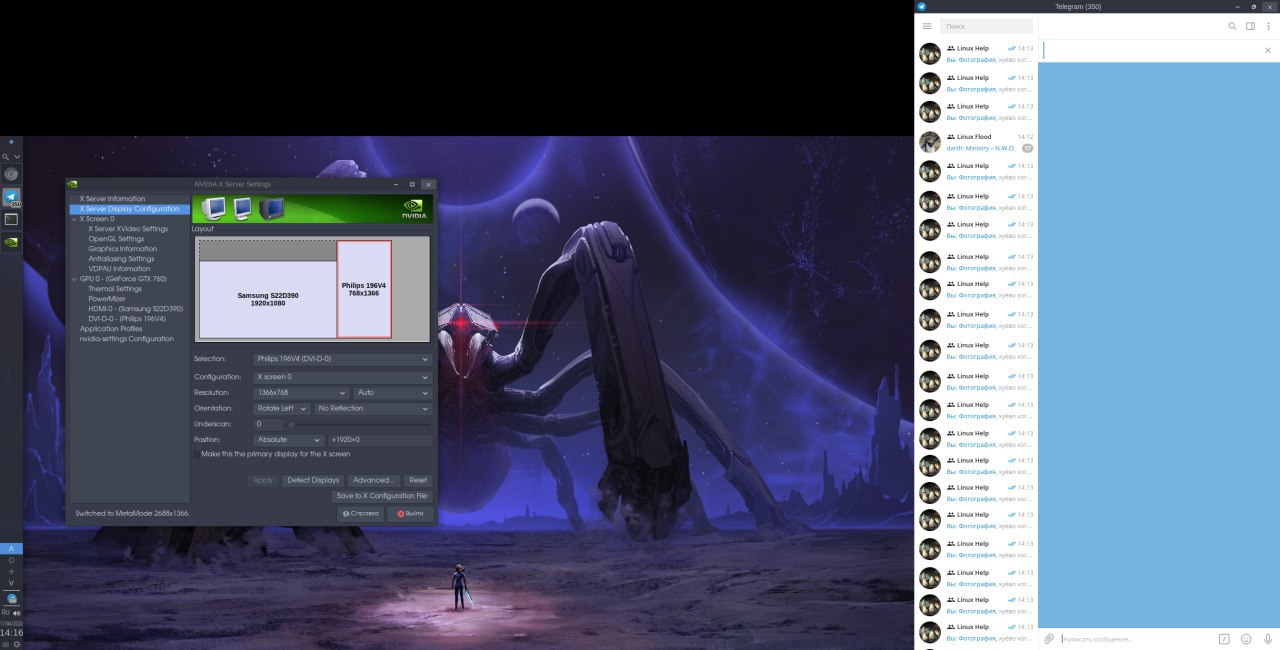1280x650 pixels.
Task: Collapse the GPU 0 GeForce GTX 760 node
Action: pos(74,279)
